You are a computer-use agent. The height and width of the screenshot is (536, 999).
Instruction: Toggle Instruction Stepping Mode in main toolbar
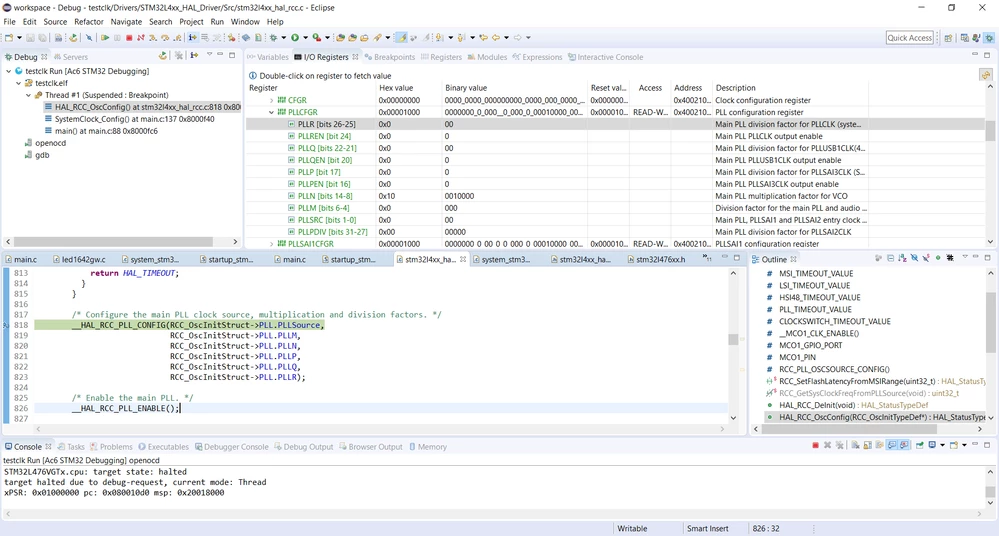(x=193, y=38)
